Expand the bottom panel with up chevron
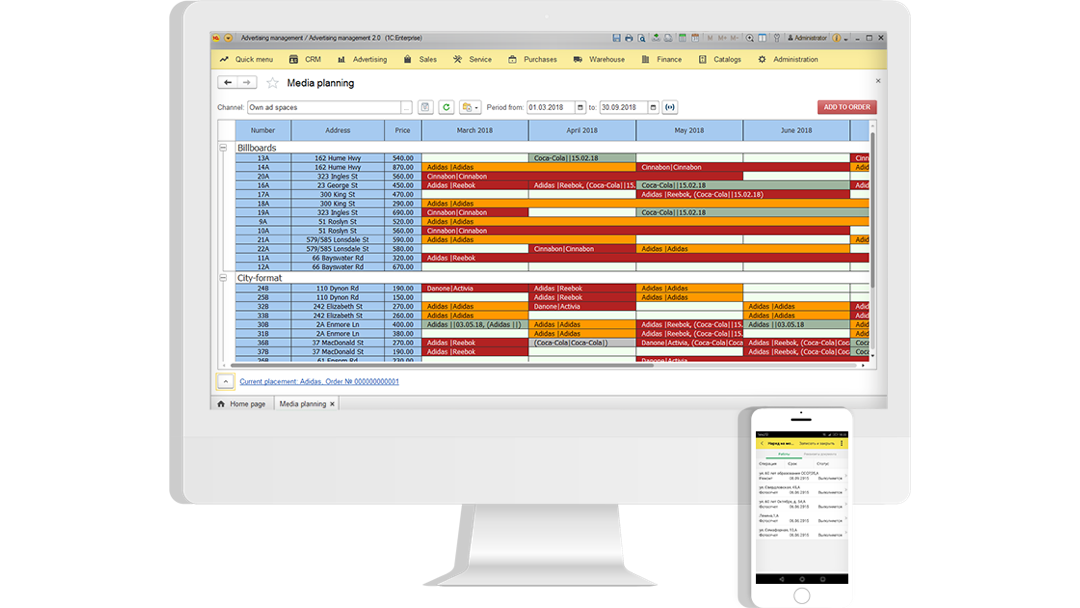The image size is (1080, 608). (x=226, y=381)
